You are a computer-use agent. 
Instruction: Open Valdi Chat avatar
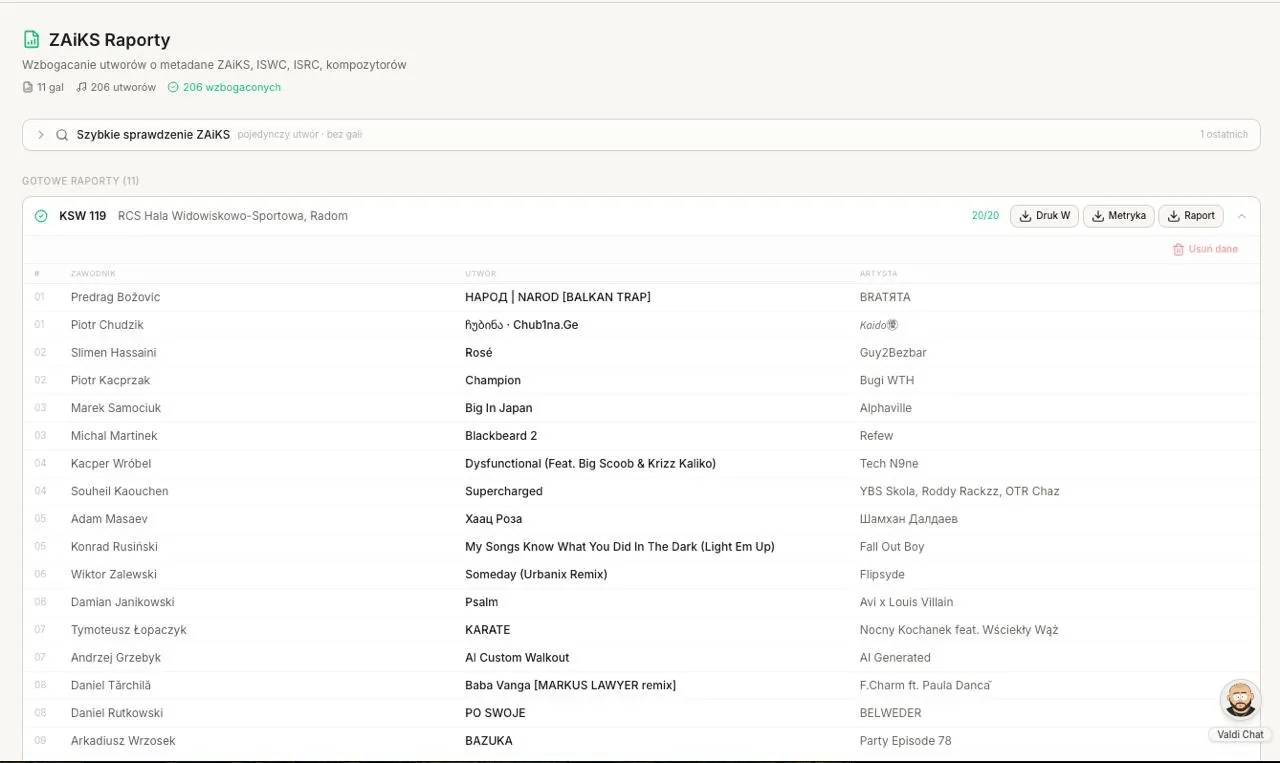[x=1241, y=700]
